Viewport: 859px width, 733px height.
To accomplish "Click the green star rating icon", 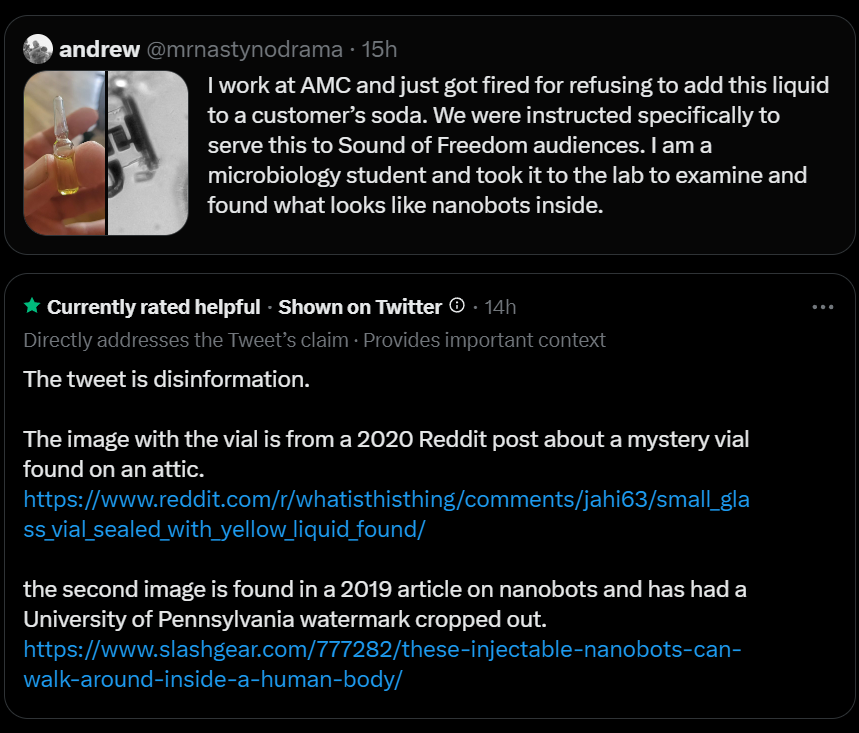I will coord(32,307).
